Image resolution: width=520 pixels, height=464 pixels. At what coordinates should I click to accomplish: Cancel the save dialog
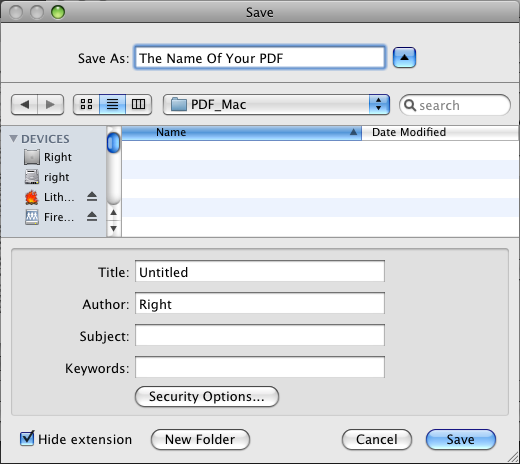click(x=377, y=439)
